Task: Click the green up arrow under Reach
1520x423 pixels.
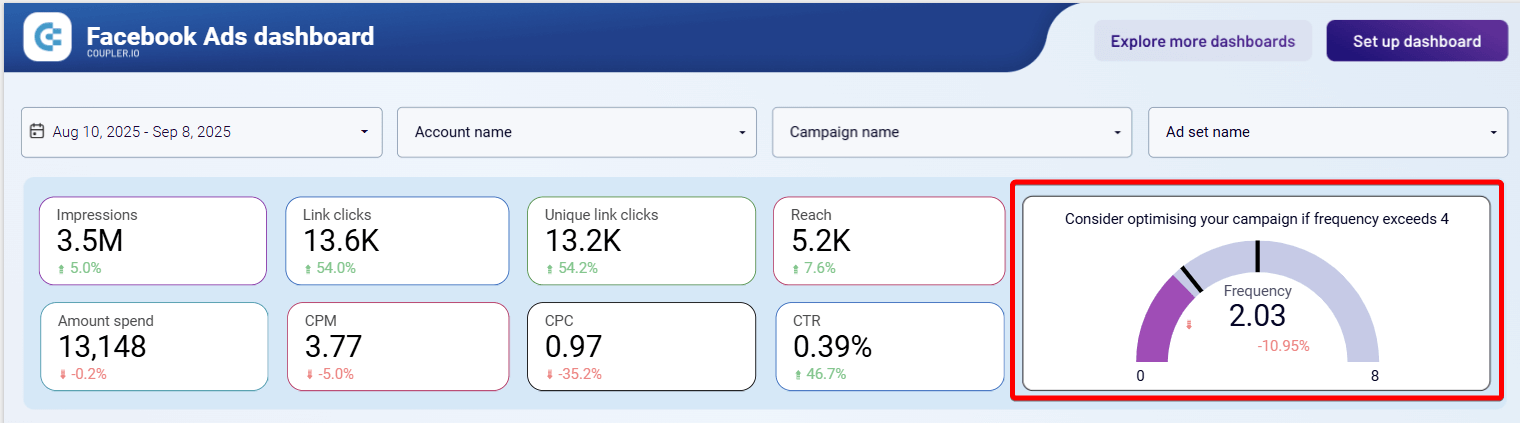Action: [x=795, y=268]
